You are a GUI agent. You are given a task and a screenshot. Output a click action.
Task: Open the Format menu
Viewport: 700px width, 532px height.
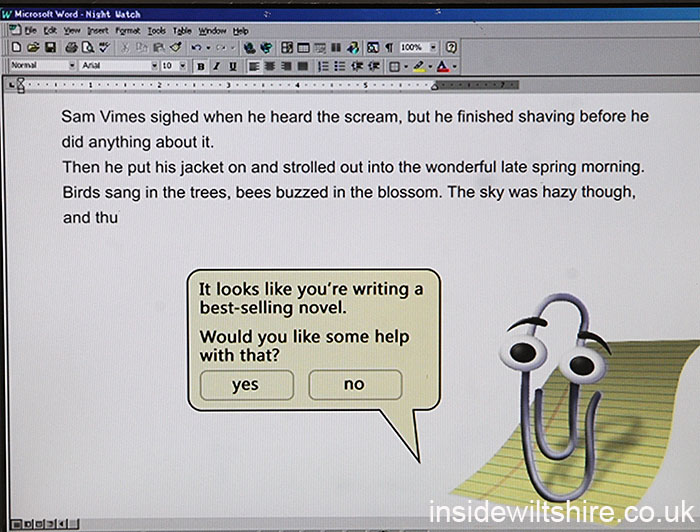click(127, 31)
